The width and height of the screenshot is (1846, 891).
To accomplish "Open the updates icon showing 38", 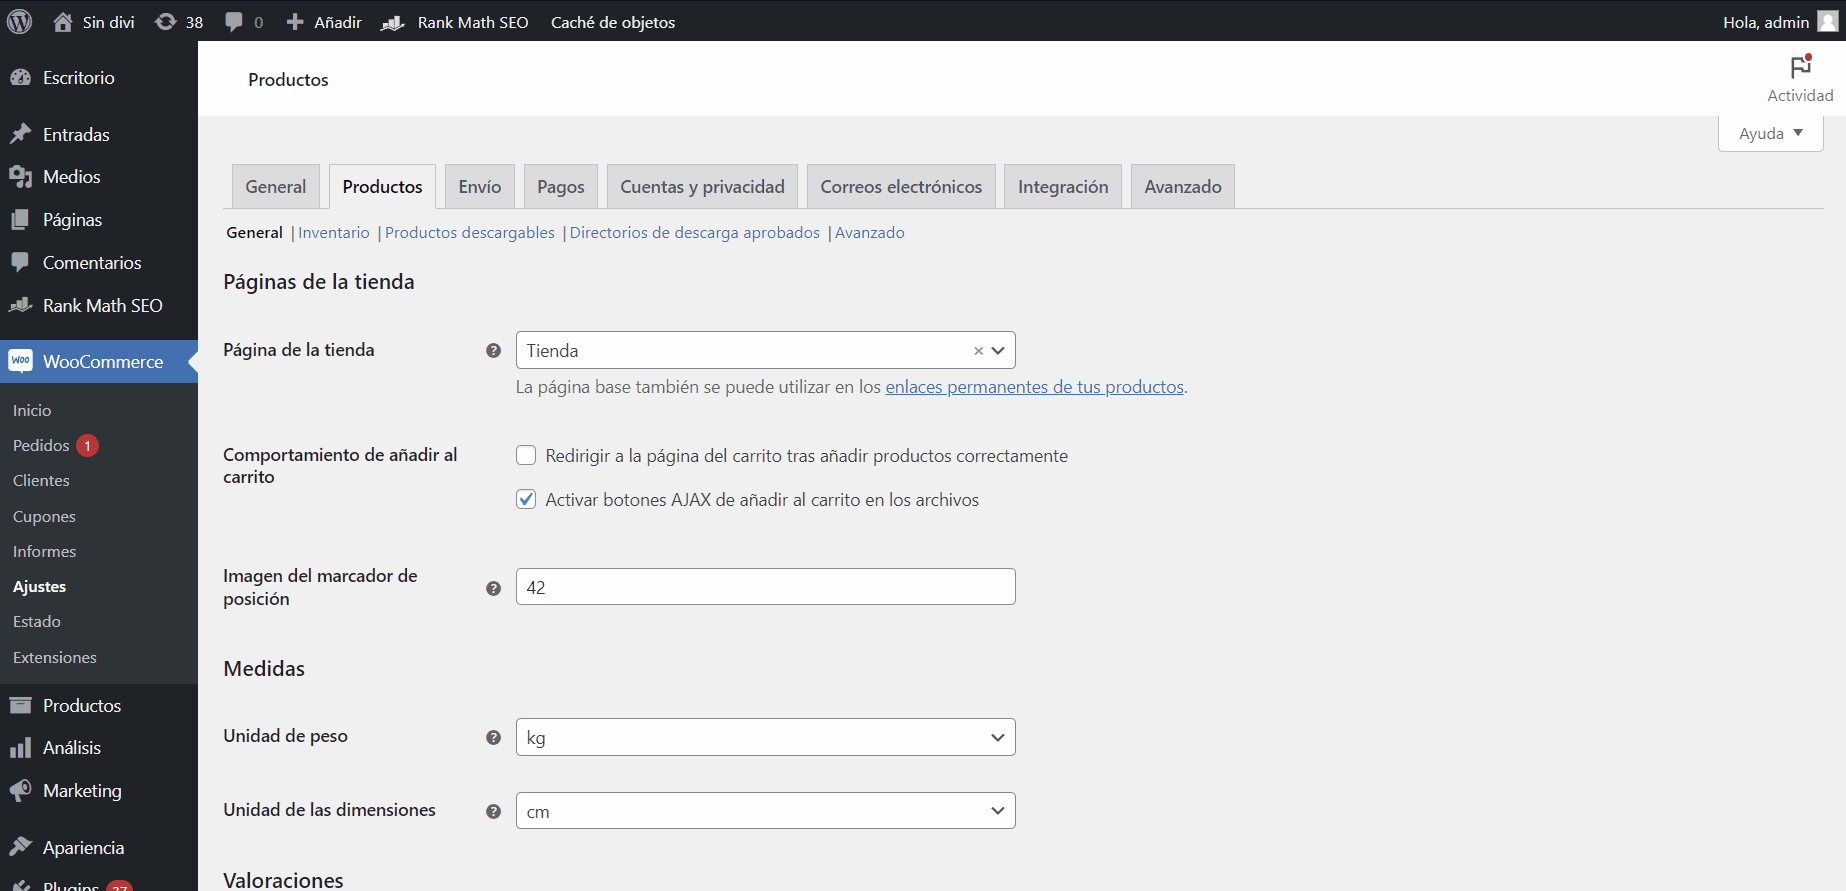I will coord(166,22).
